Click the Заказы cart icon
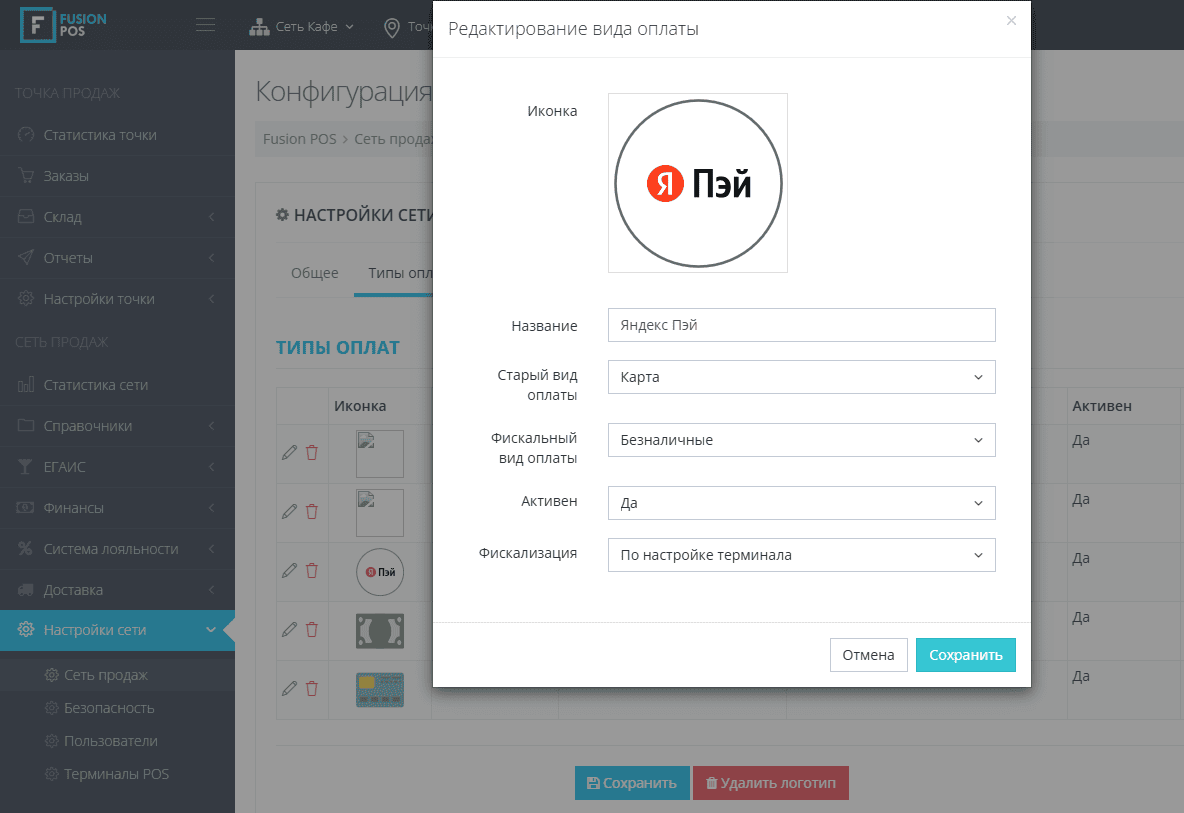 click(26, 176)
